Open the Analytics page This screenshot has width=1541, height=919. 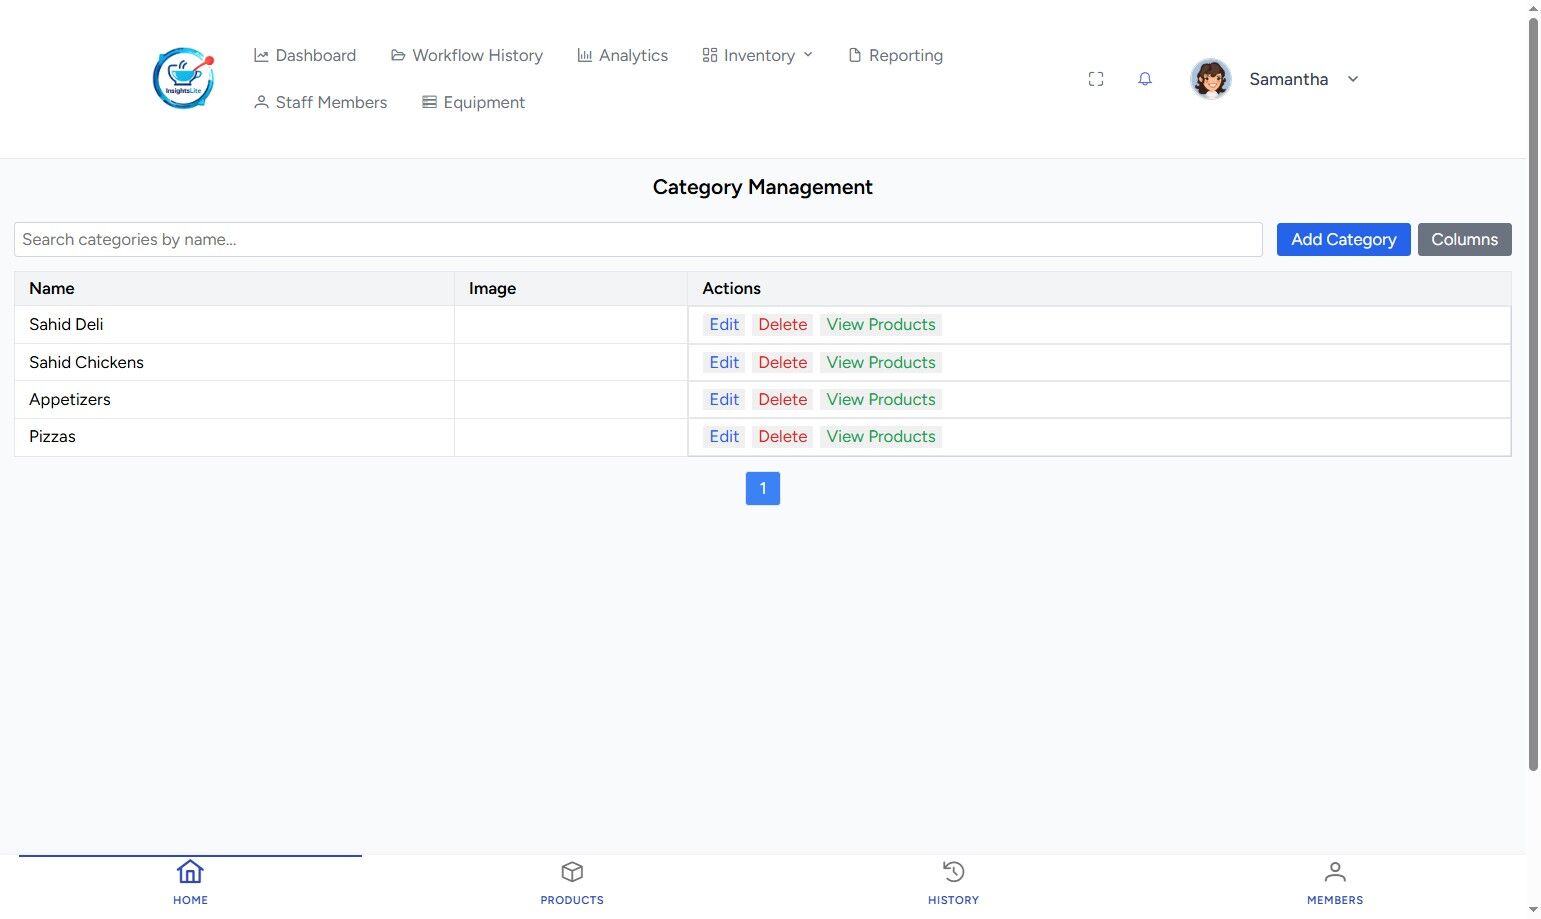coord(622,55)
